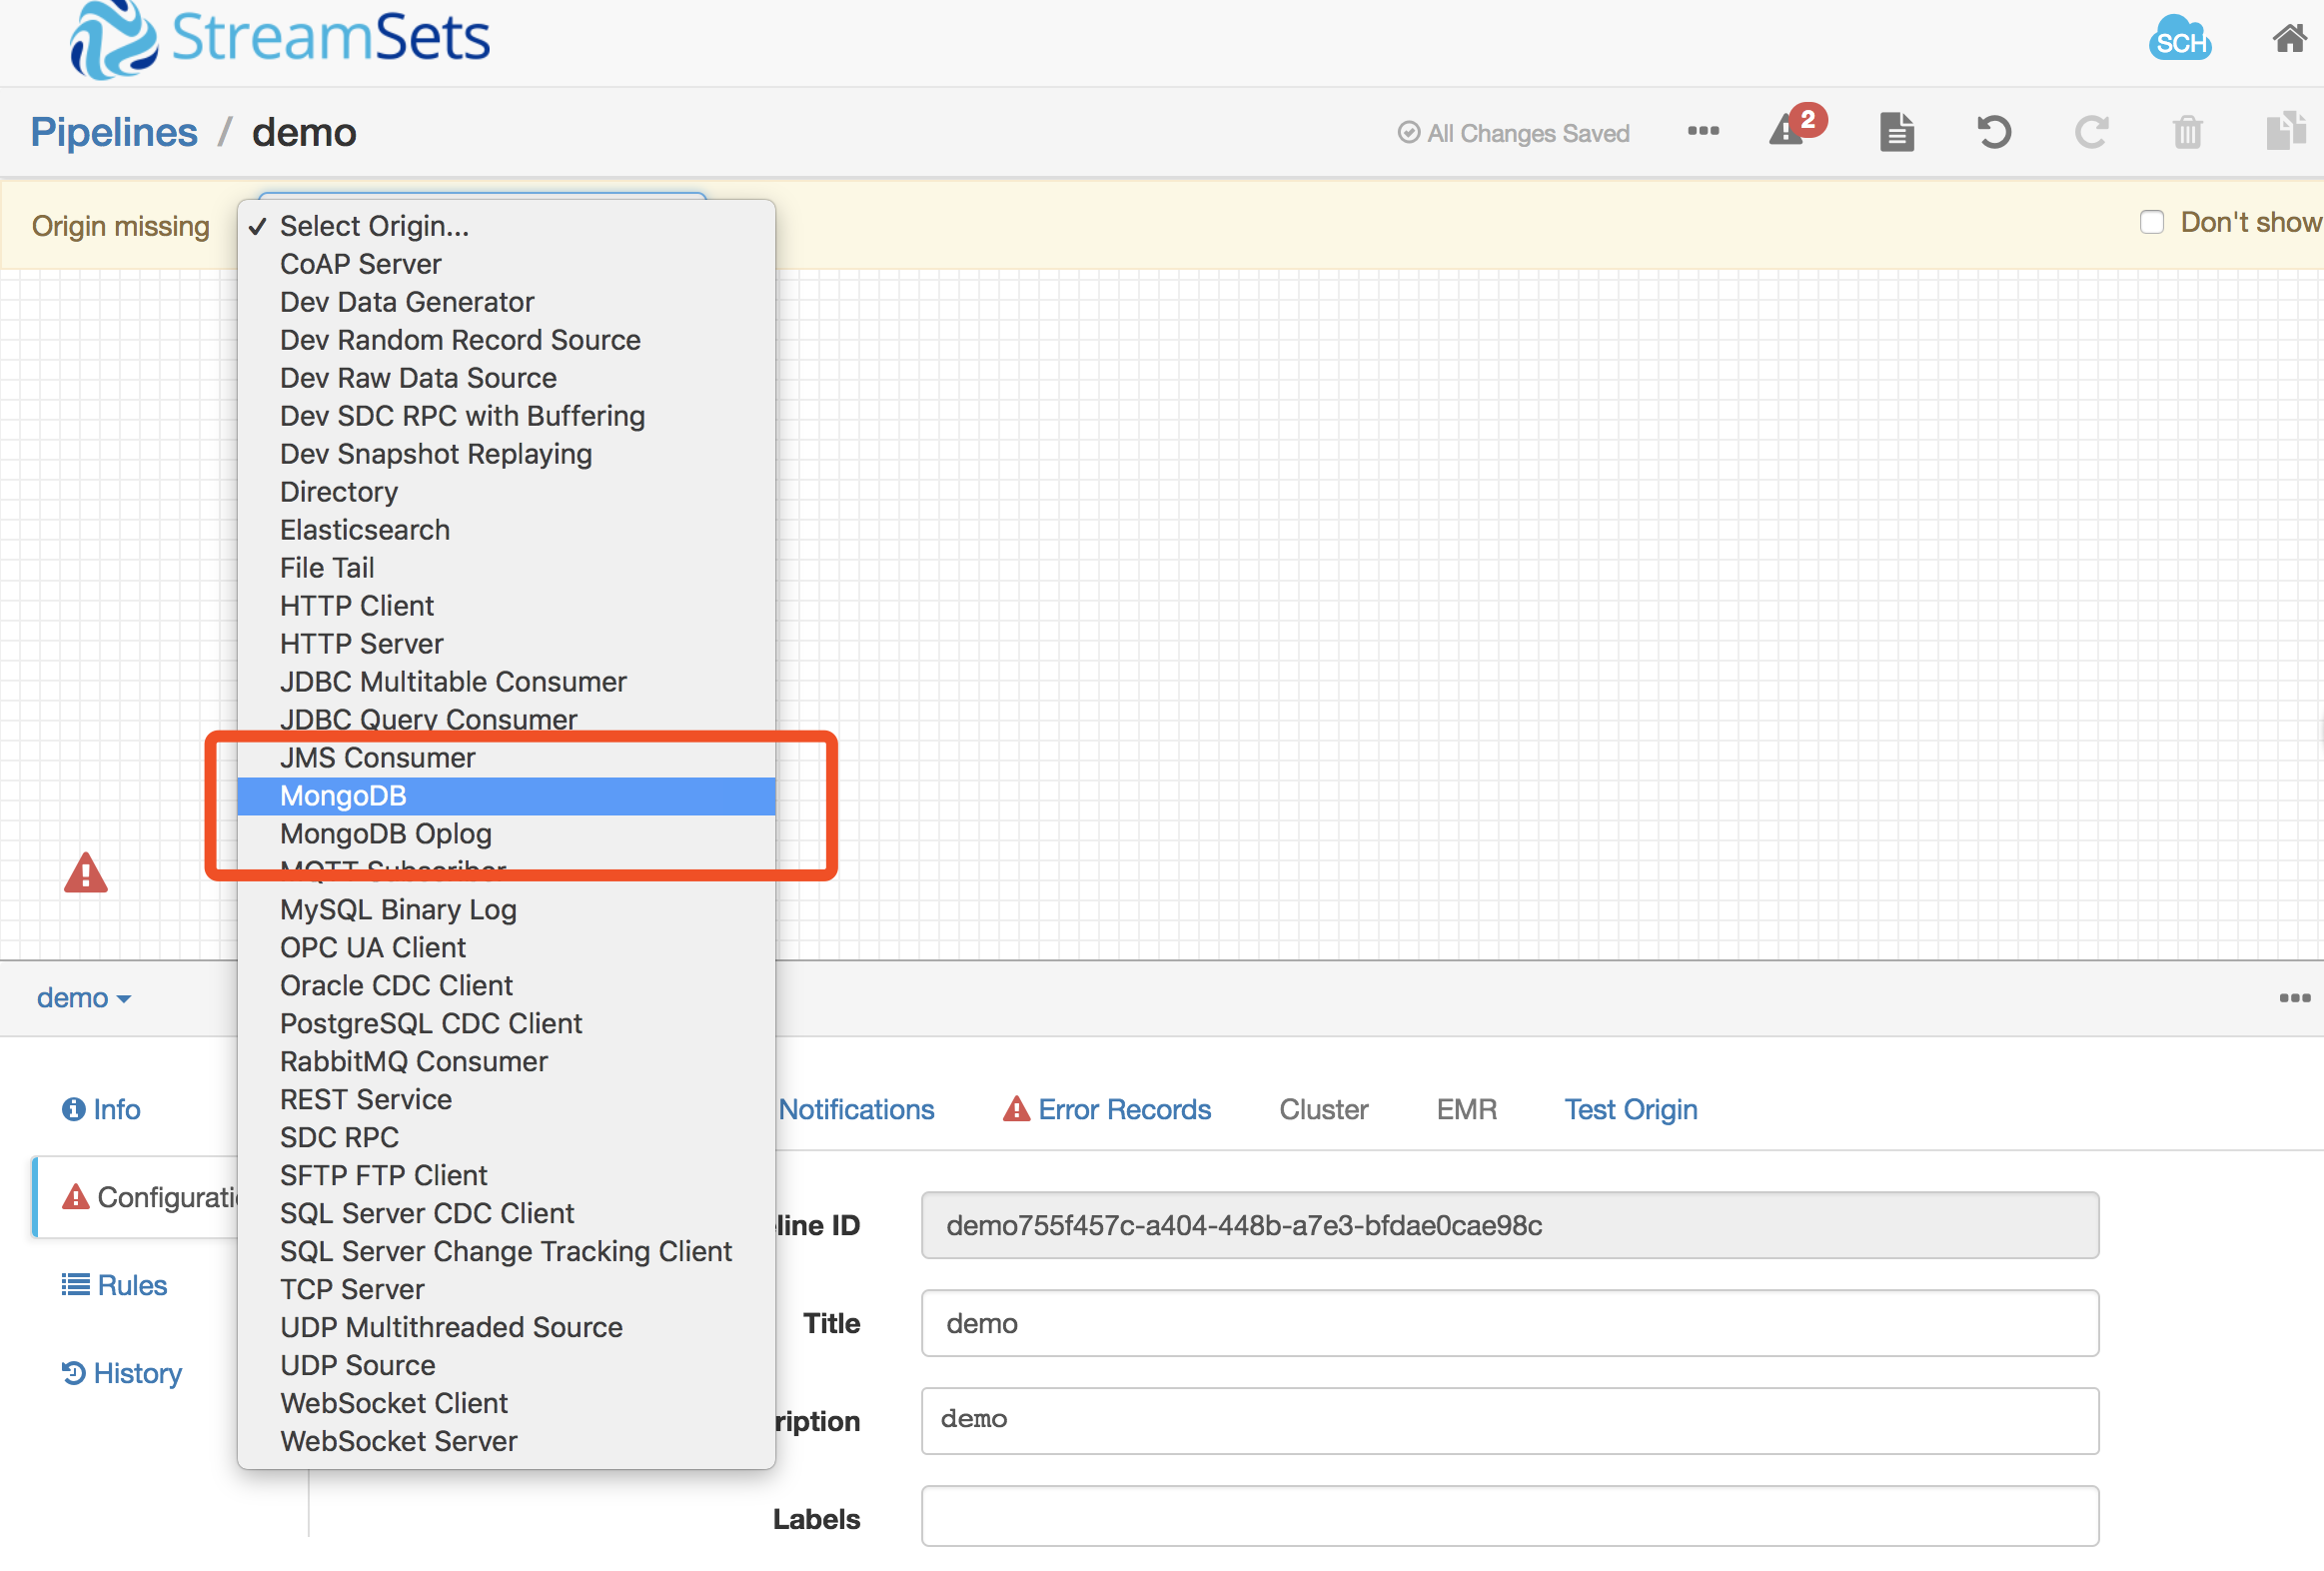Choose MongoDB Oplog origin
The image size is (2324, 1571).
(x=506, y=834)
